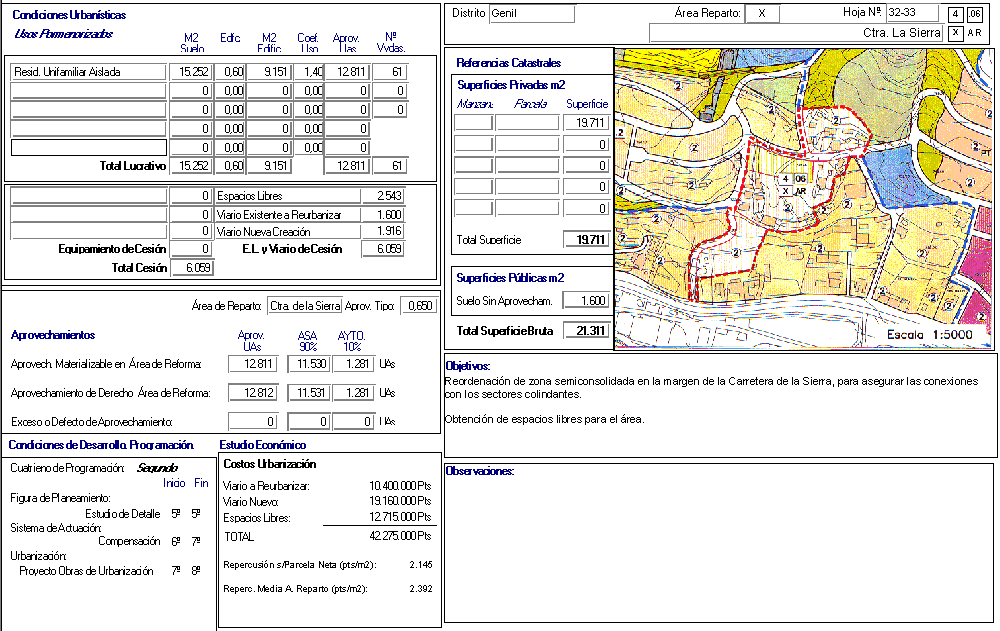Click the Distrito field containing Genil
This screenshot has height=631, width=1000.
532,14
